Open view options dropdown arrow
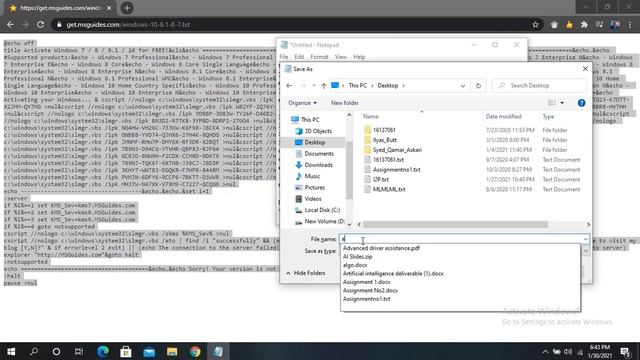Screen dimensions: 640x360 562,103
